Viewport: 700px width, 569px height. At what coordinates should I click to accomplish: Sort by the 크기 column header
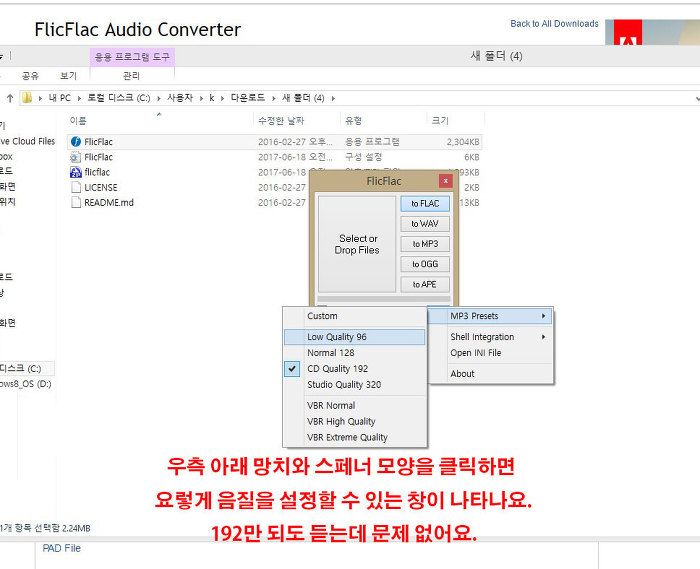455,120
